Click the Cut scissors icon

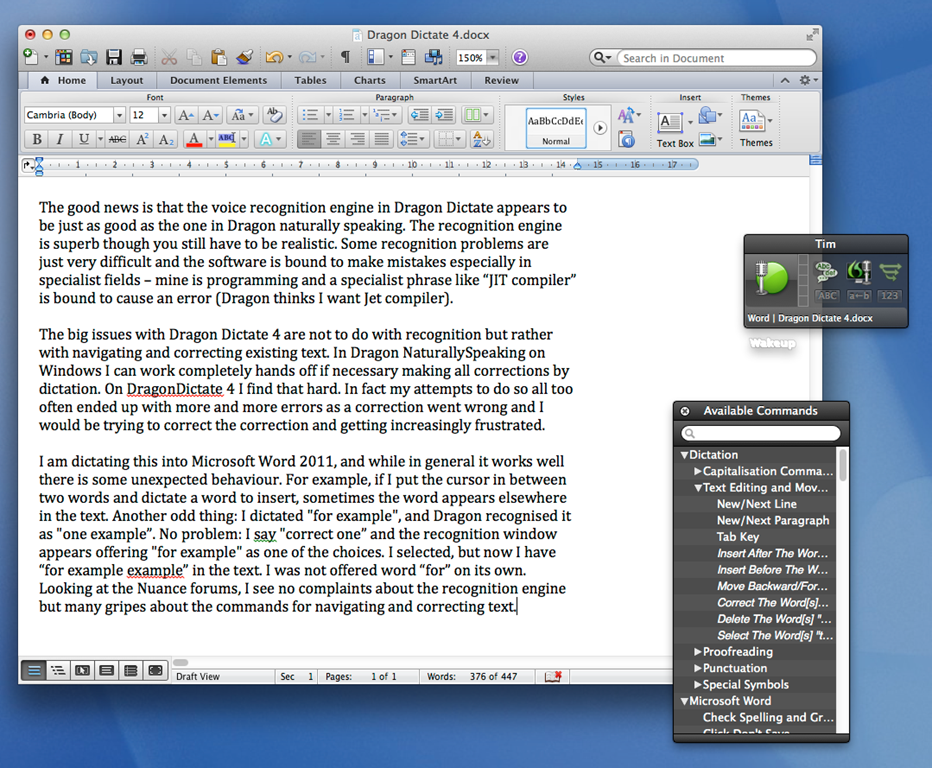tap(169, 58)
